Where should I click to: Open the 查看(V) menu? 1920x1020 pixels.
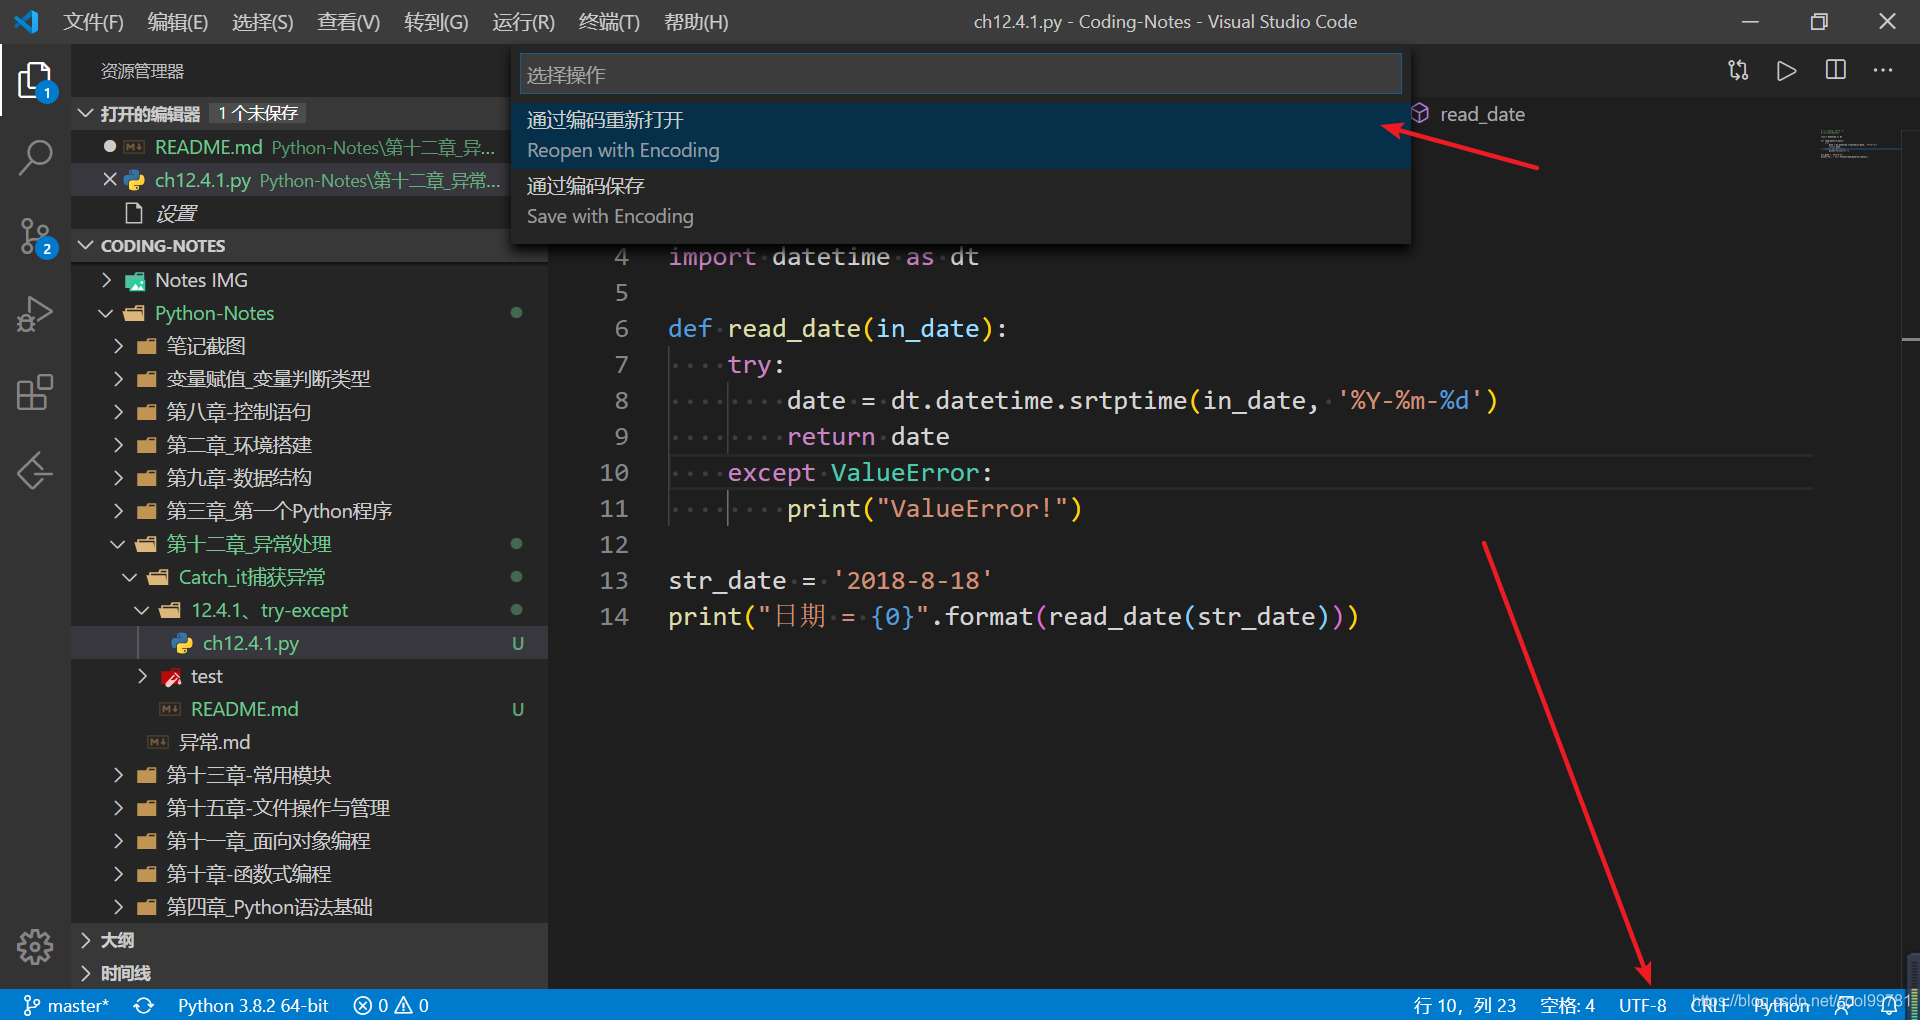pos(348,22)
